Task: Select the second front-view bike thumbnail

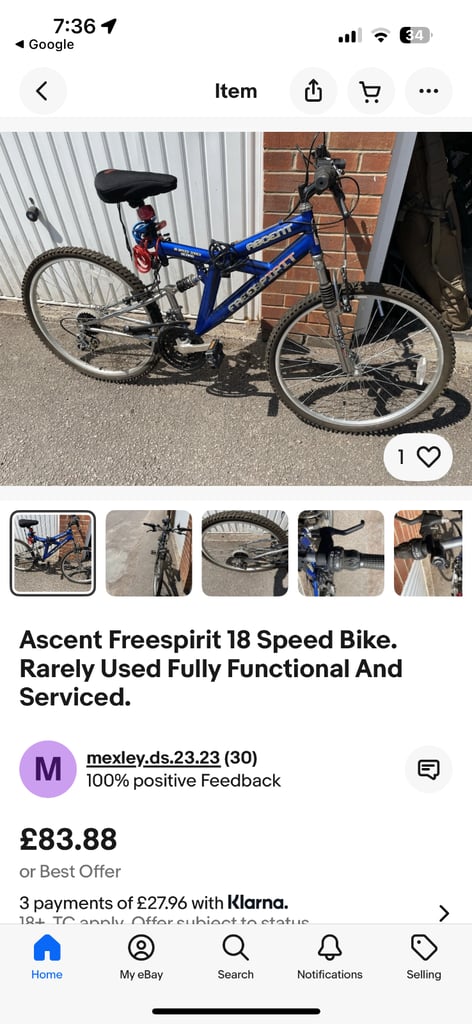Action: [149, 553]
